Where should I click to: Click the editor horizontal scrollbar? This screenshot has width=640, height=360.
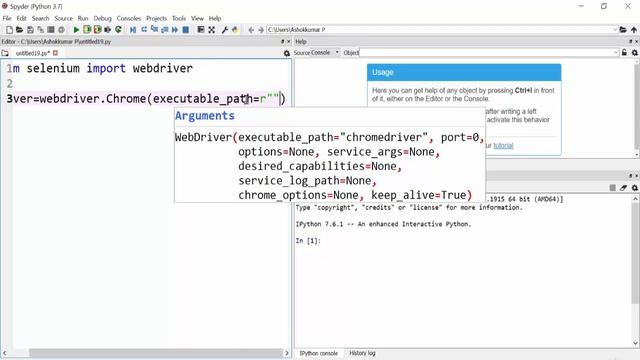(155, 353)
